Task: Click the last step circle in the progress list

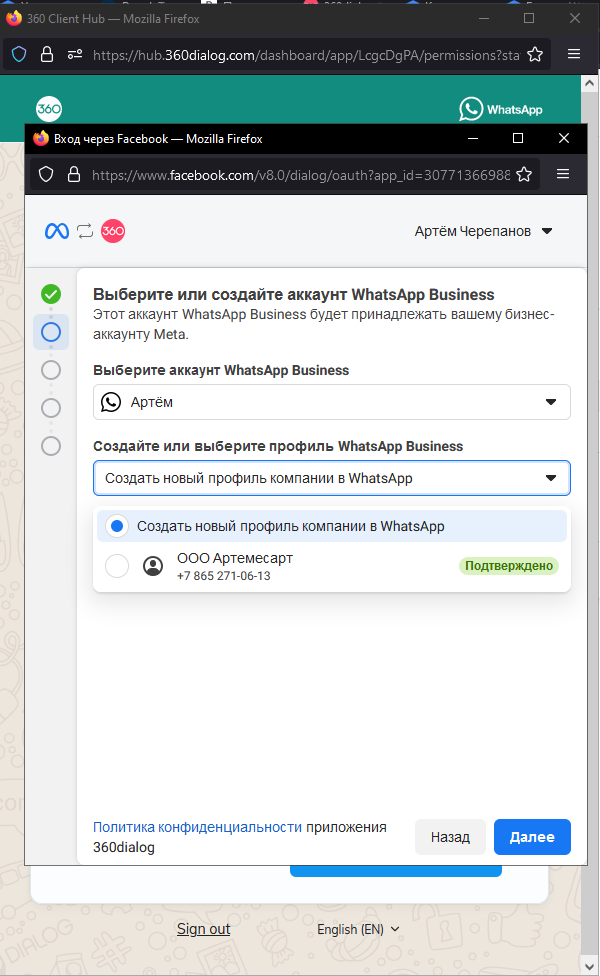Action: point(51,446)
